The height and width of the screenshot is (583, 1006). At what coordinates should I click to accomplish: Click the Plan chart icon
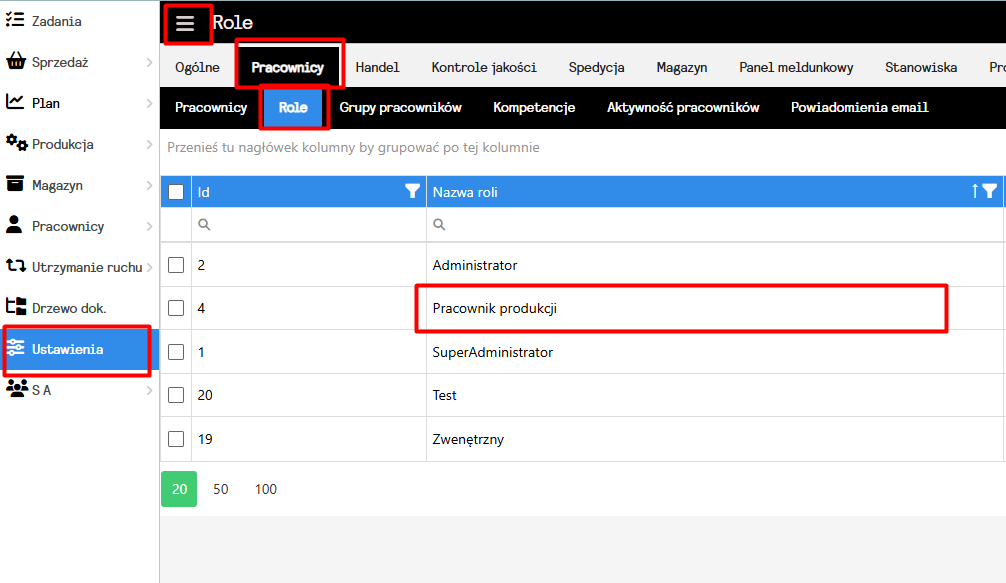pyautogui.click(x=15, y=102)
